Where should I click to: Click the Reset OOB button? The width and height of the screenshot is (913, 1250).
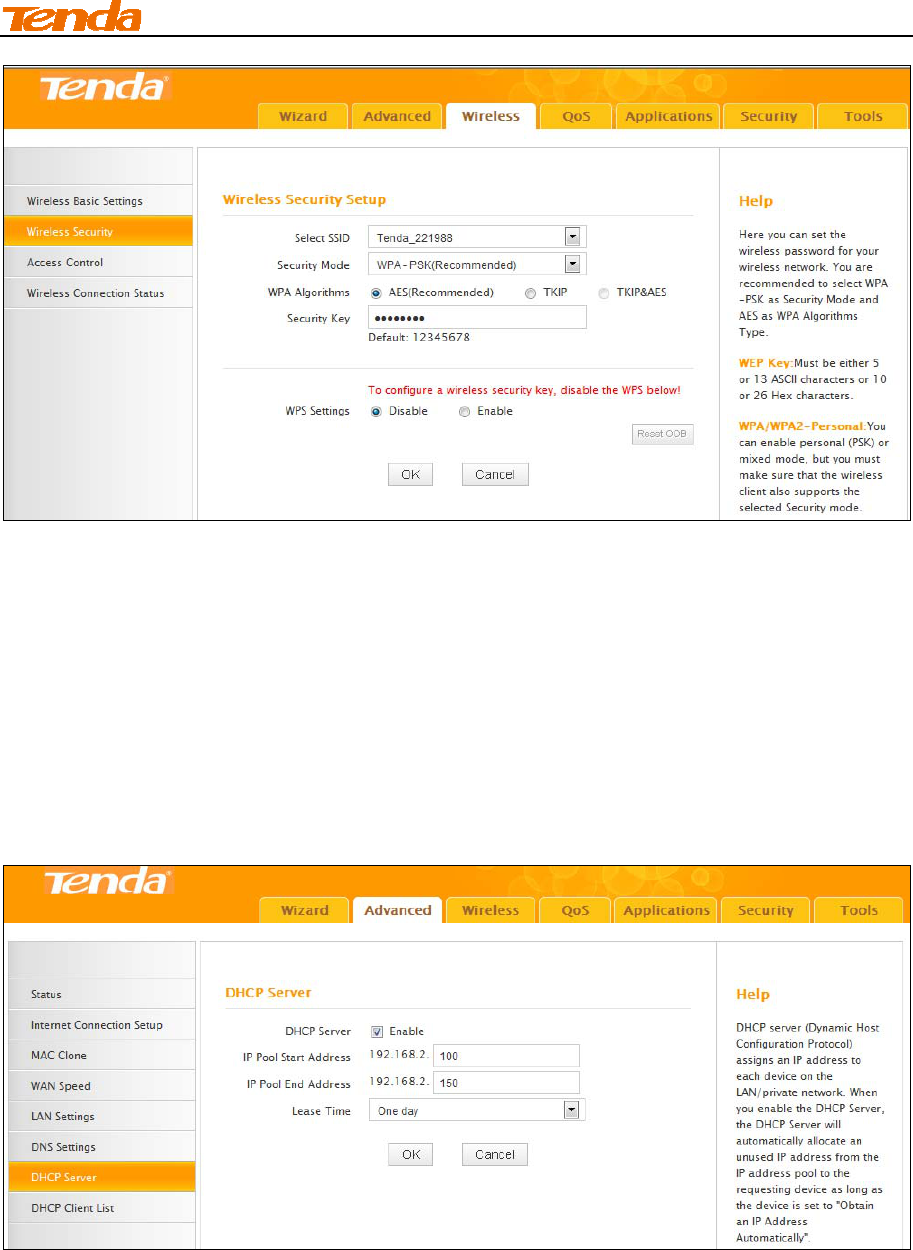click(x=662, y=434)
